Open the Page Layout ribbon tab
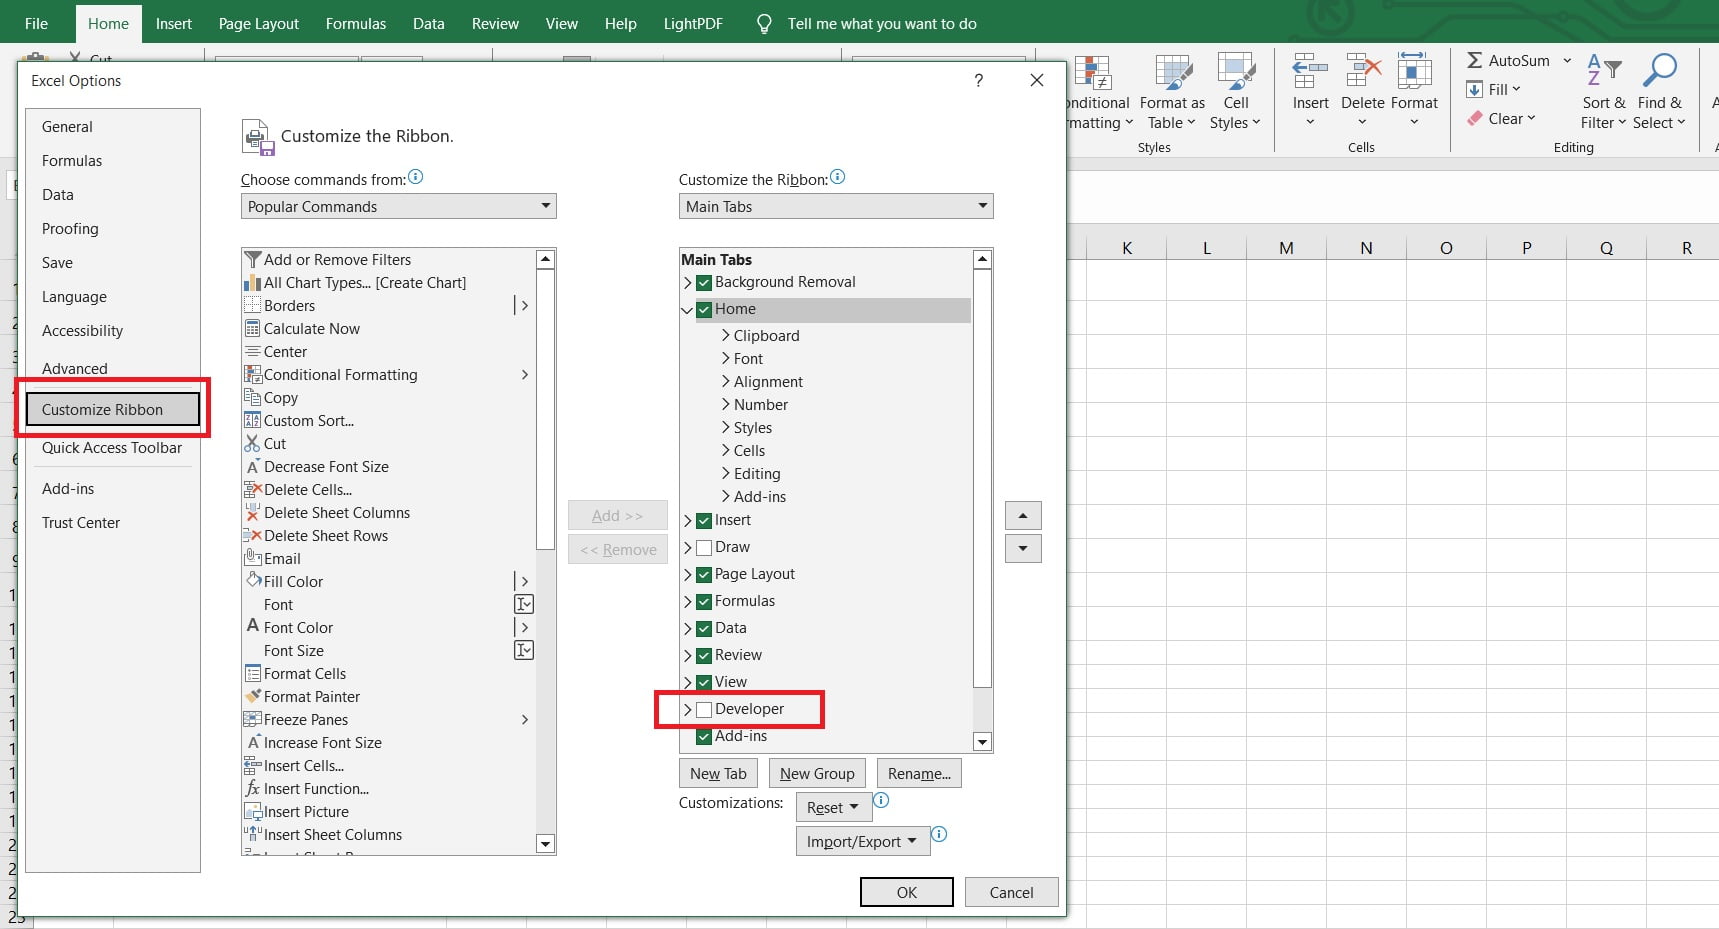1719x929 pixels. pos(259,23)
